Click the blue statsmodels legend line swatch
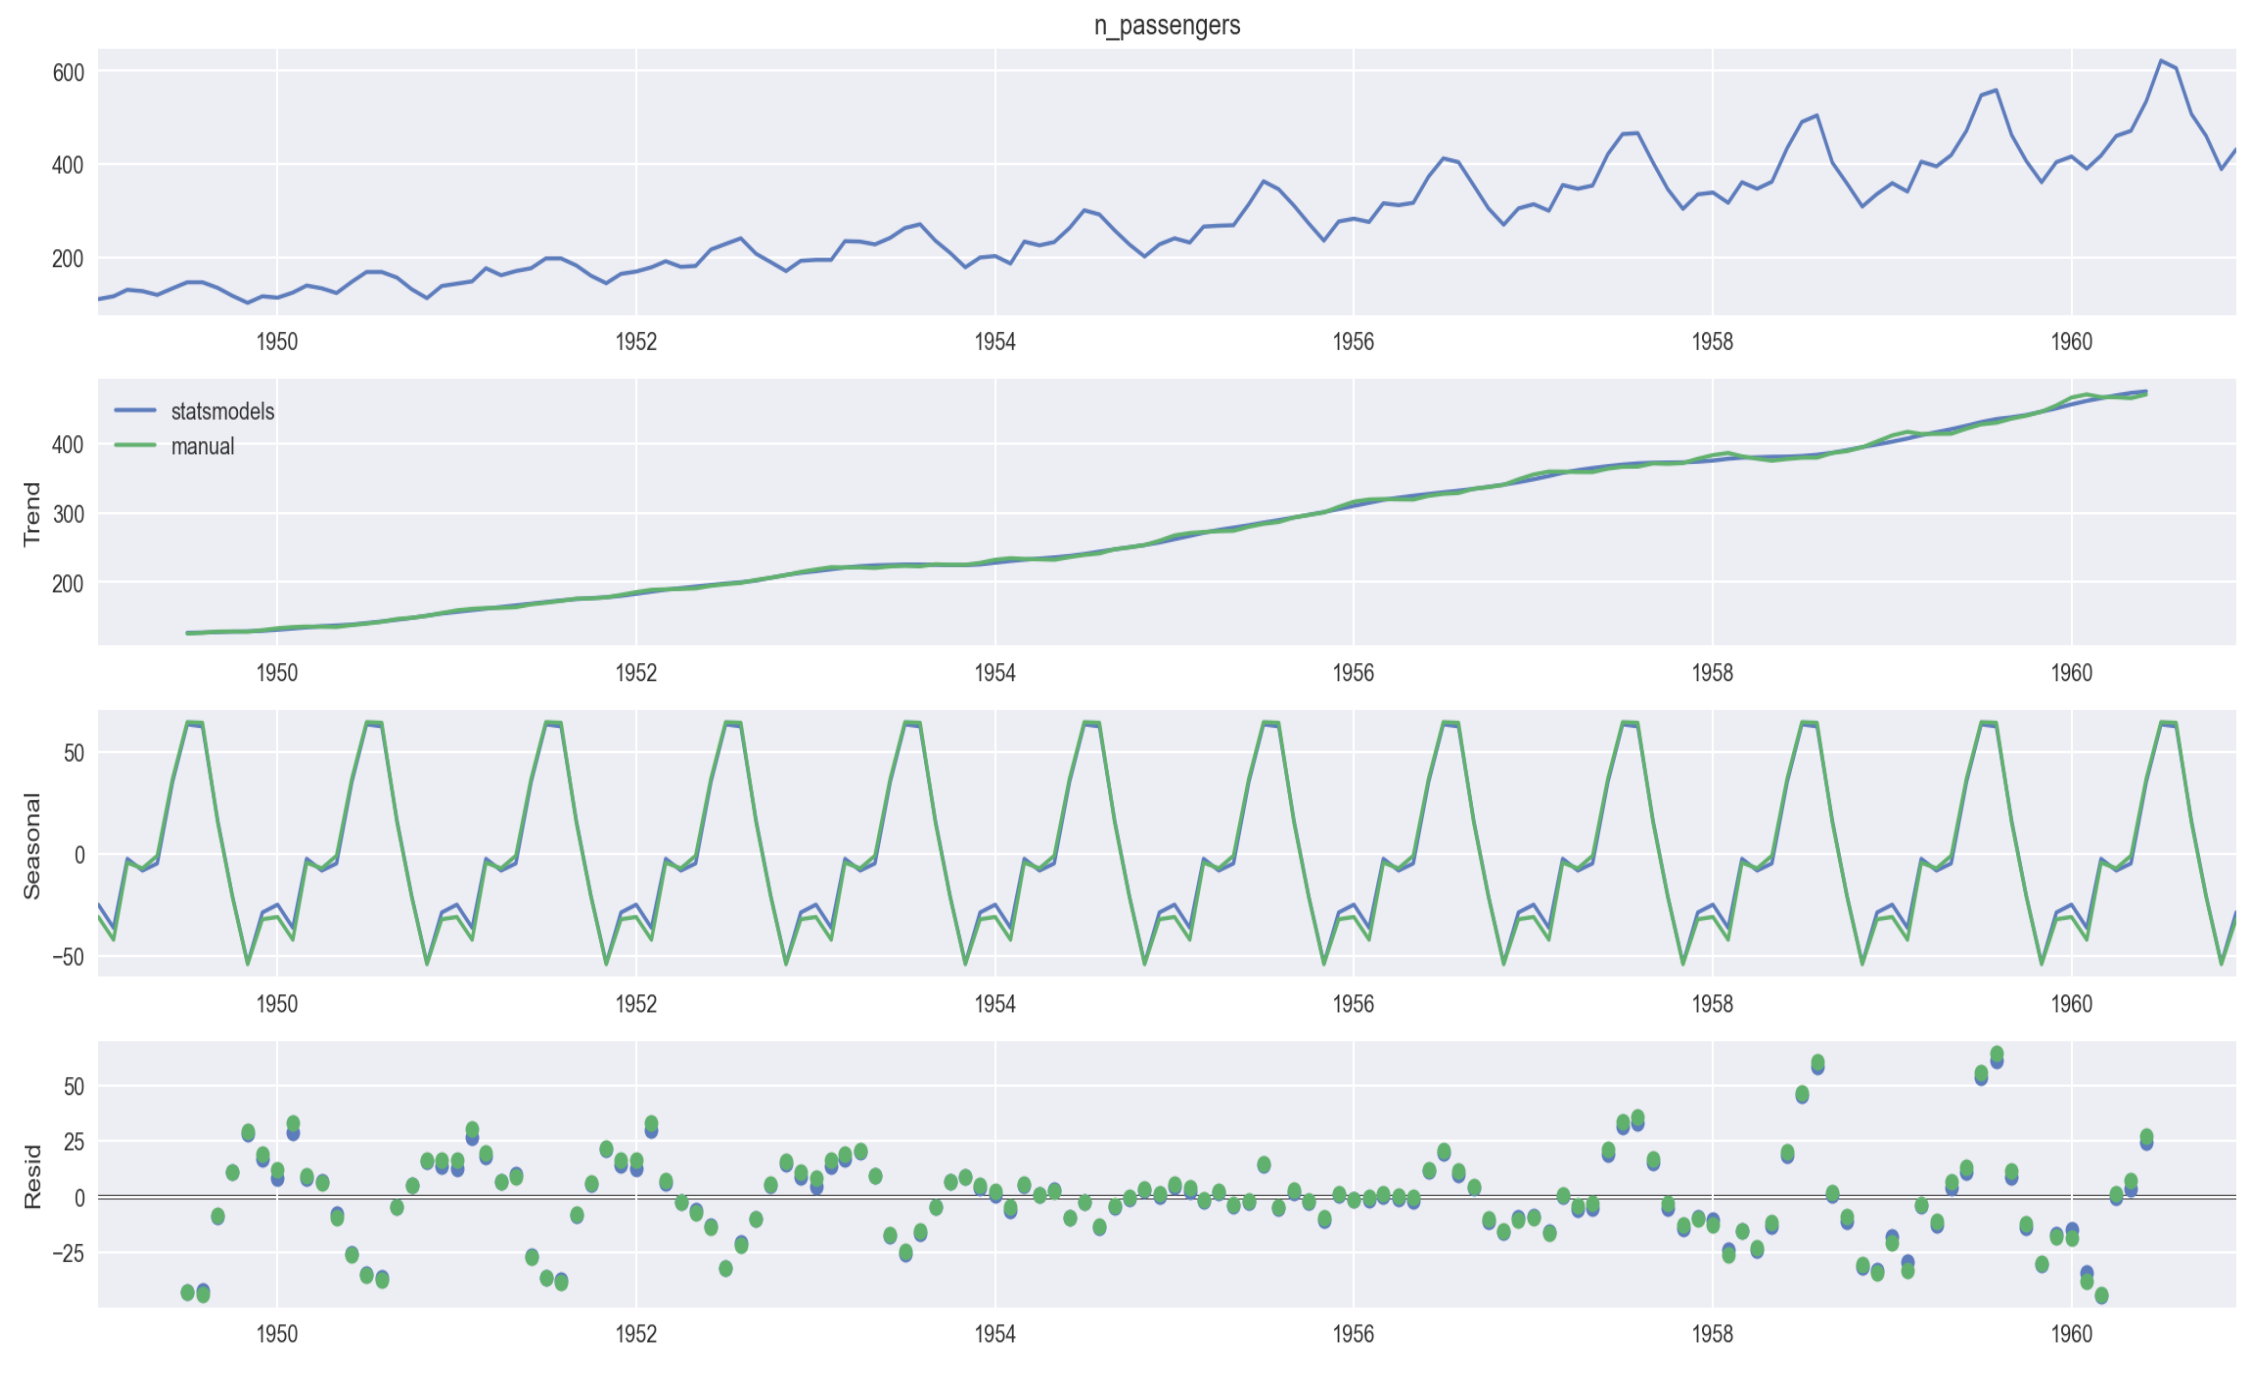The width and height of the screenshot is (2264, 1376). pyautogui.click(x=135, y=411)
